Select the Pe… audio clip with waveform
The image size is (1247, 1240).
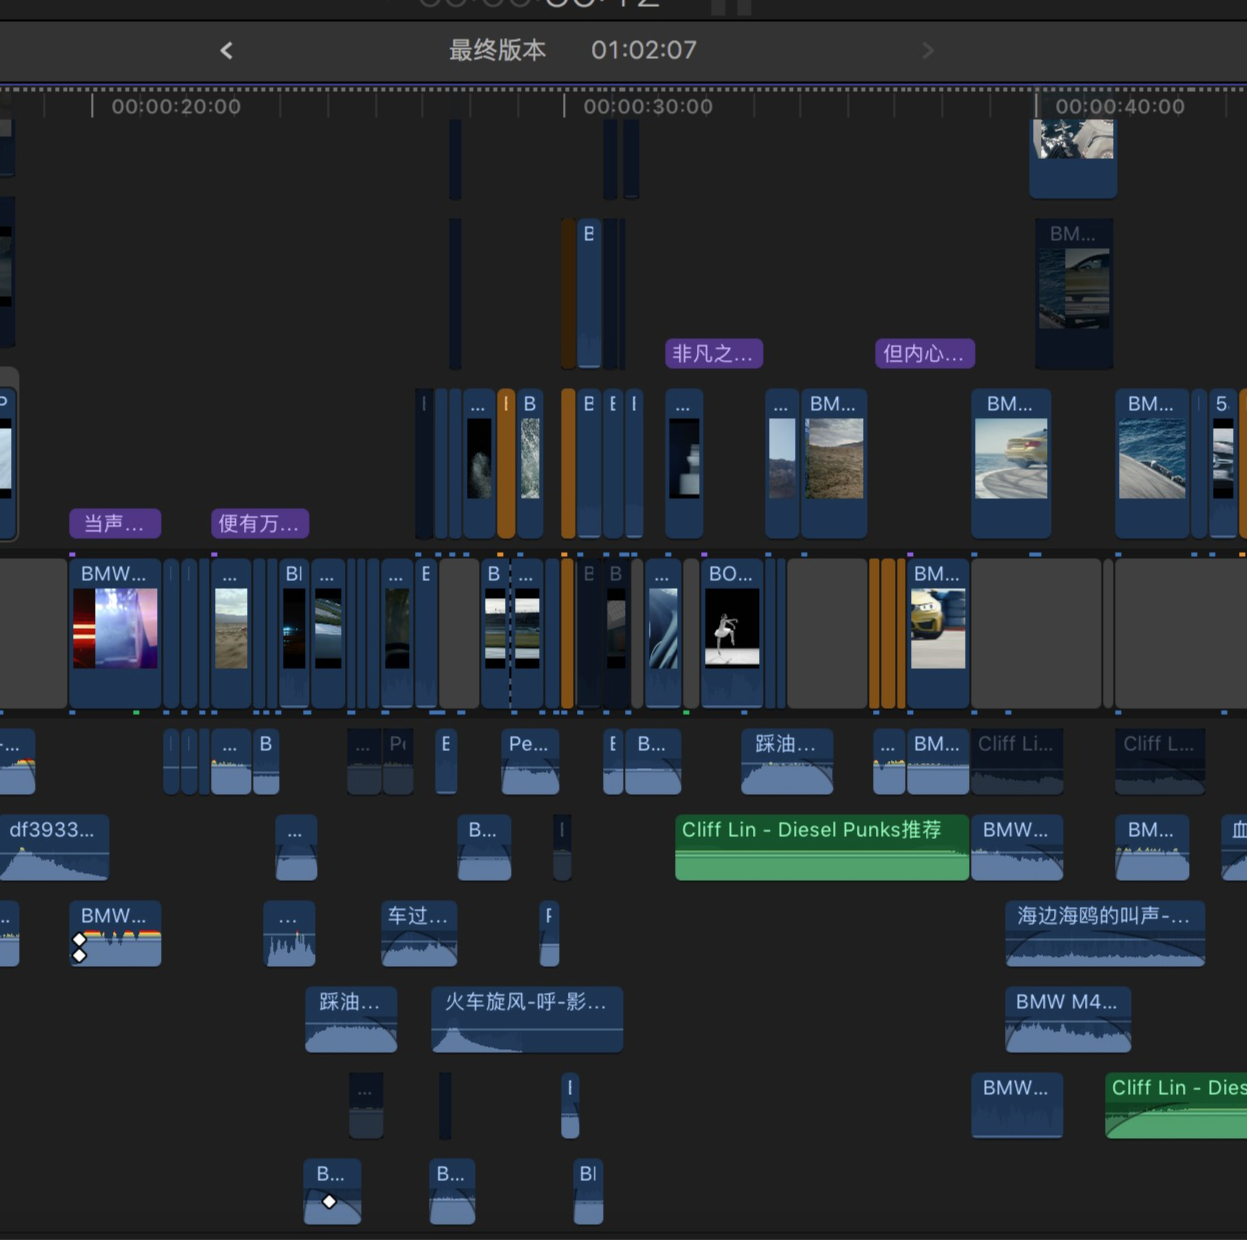(530, 762)
